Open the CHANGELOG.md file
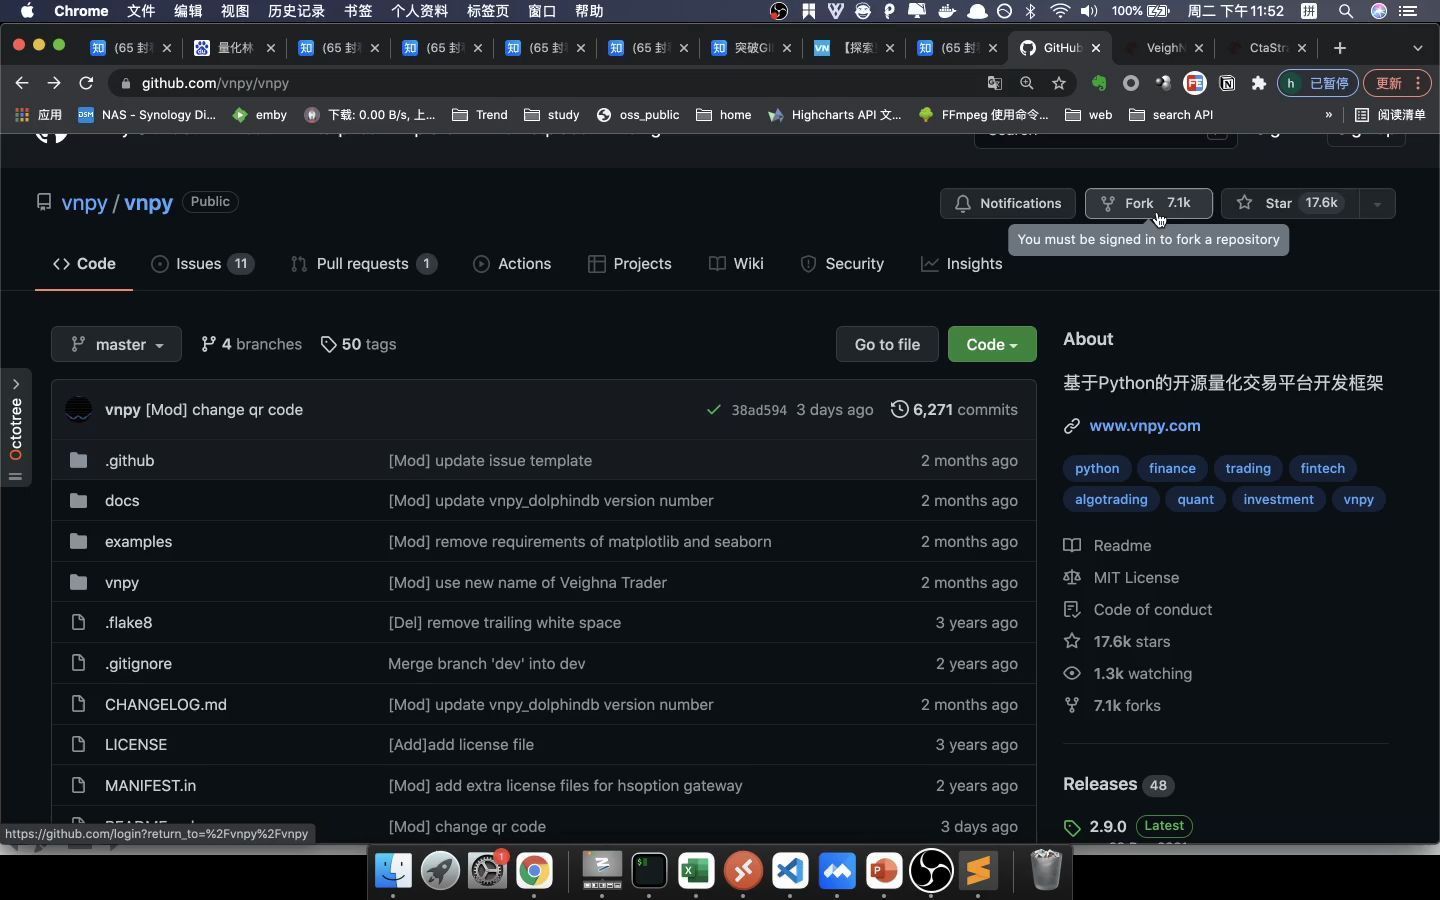1440x900 pixels. point(166,705)
